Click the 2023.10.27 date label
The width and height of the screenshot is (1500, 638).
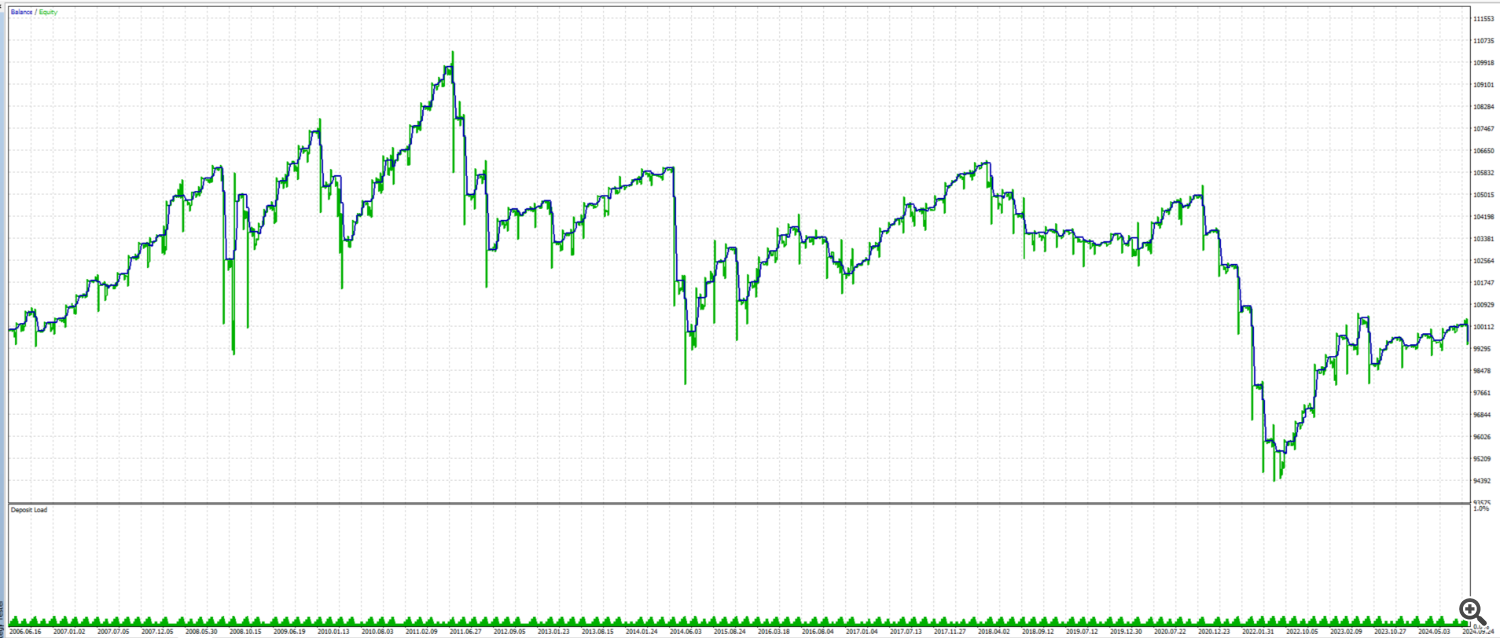[1388, 632]
